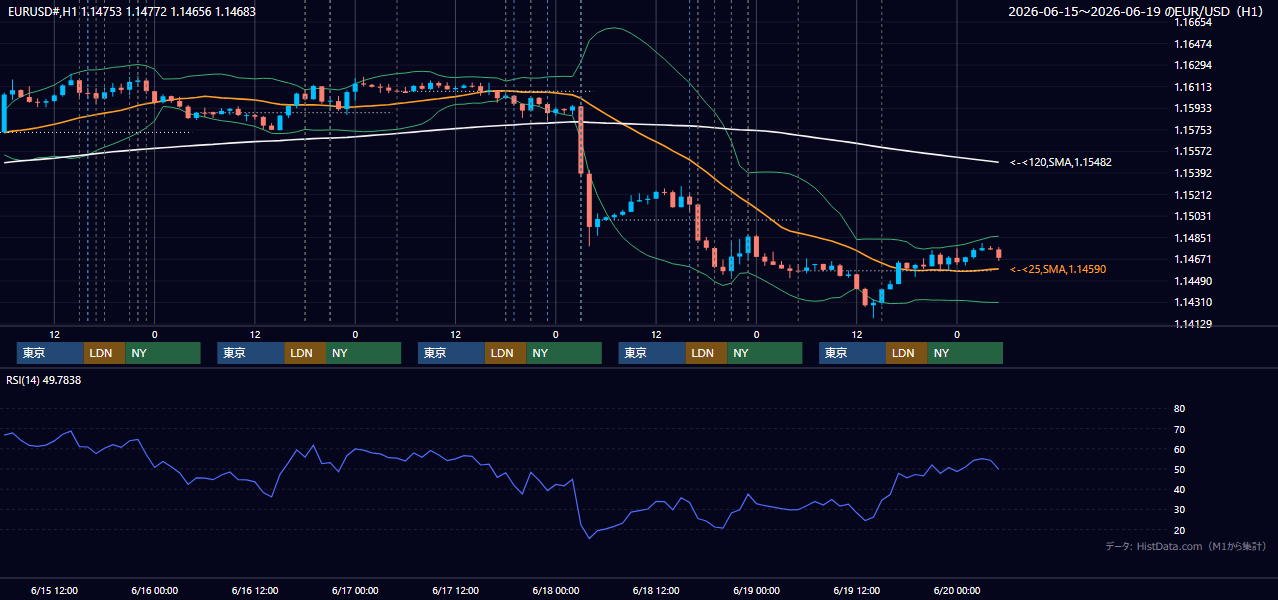Click the rightmost LDN session block
This screenshot has height=600, width=1278.
point(907,353)
